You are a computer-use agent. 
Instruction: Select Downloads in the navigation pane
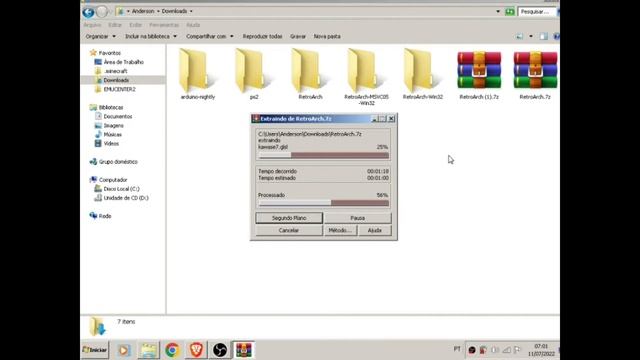click(x=112, y=80)
